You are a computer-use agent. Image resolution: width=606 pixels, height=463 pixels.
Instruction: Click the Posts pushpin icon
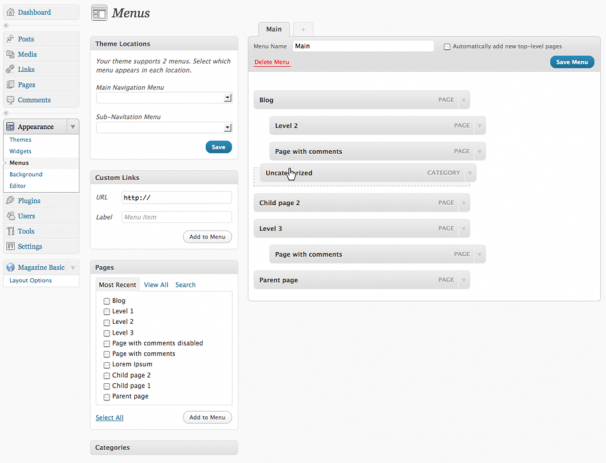click(x=10, y=39)
